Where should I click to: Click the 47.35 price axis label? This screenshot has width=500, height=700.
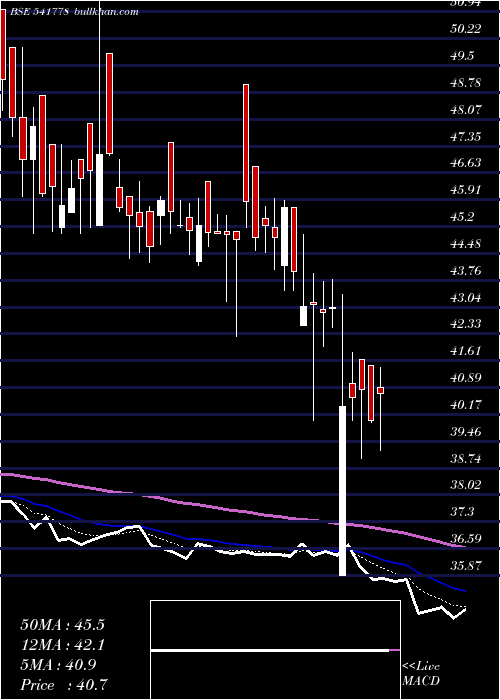[x=466, y=136]
